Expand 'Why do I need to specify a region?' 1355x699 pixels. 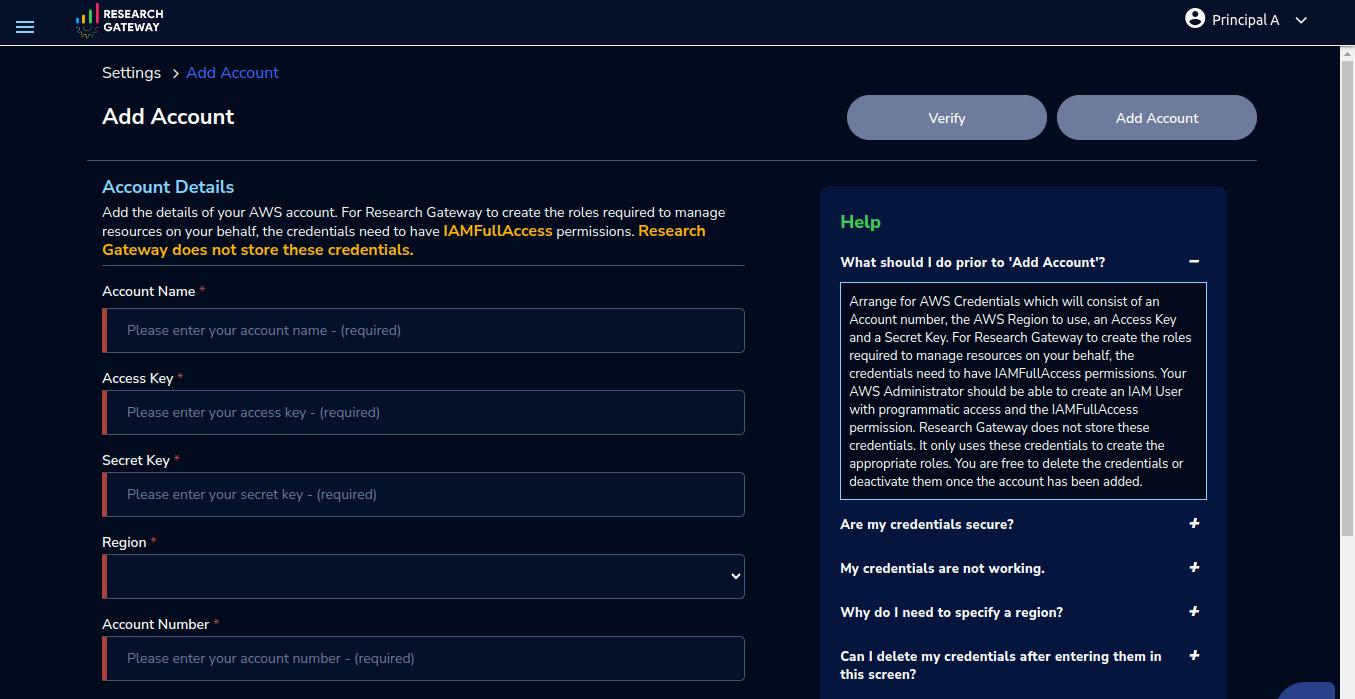click(x=1194, y=612)
